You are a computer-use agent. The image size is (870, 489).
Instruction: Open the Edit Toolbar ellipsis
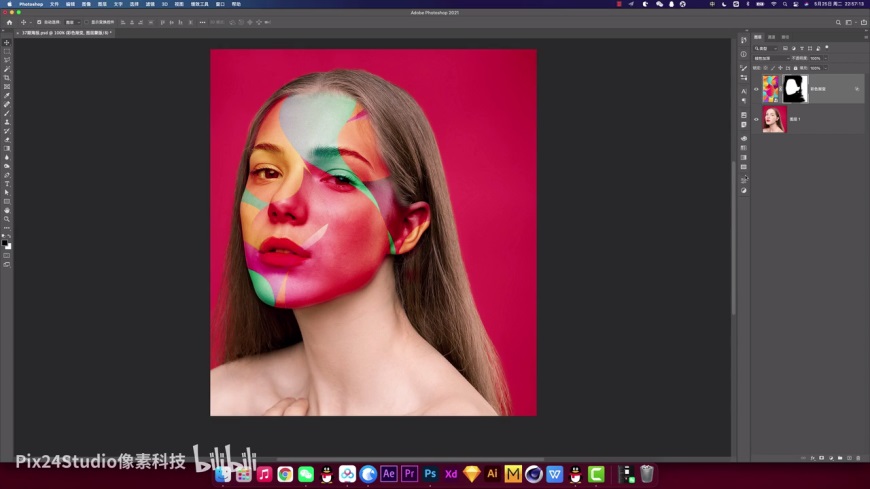[7, 228]
